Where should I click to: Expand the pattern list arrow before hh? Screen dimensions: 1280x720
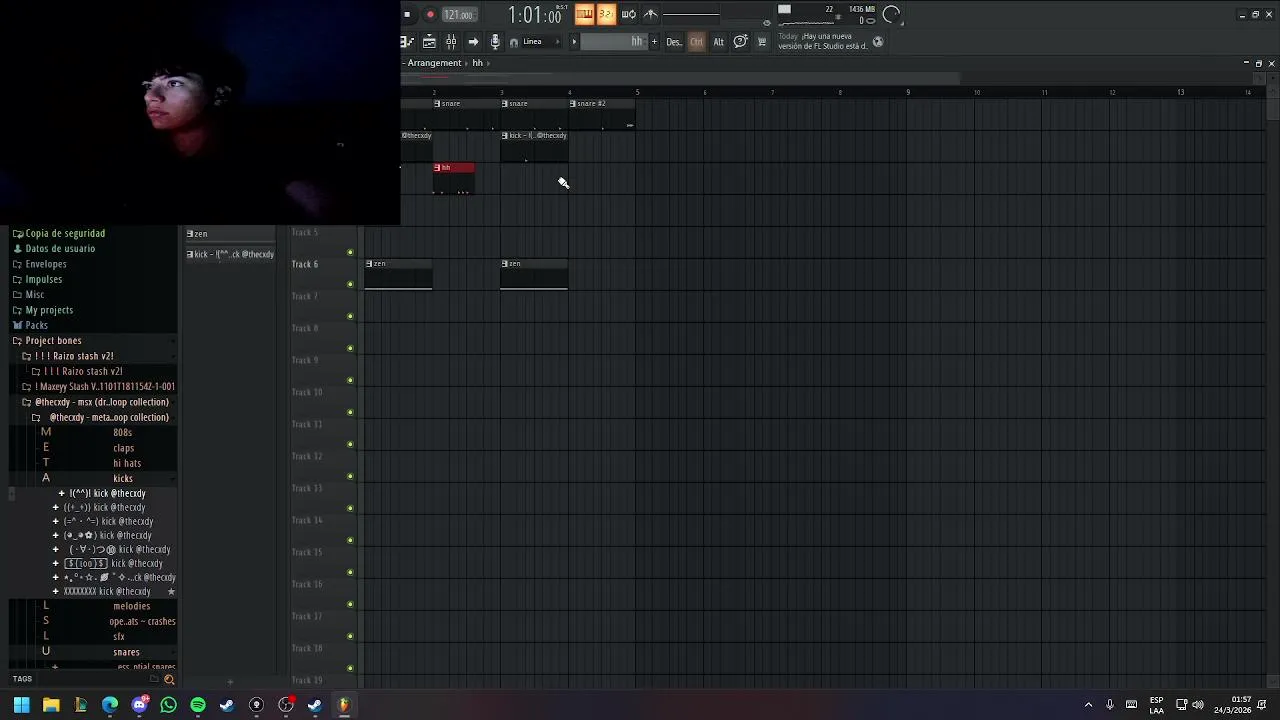coord(574,41)
